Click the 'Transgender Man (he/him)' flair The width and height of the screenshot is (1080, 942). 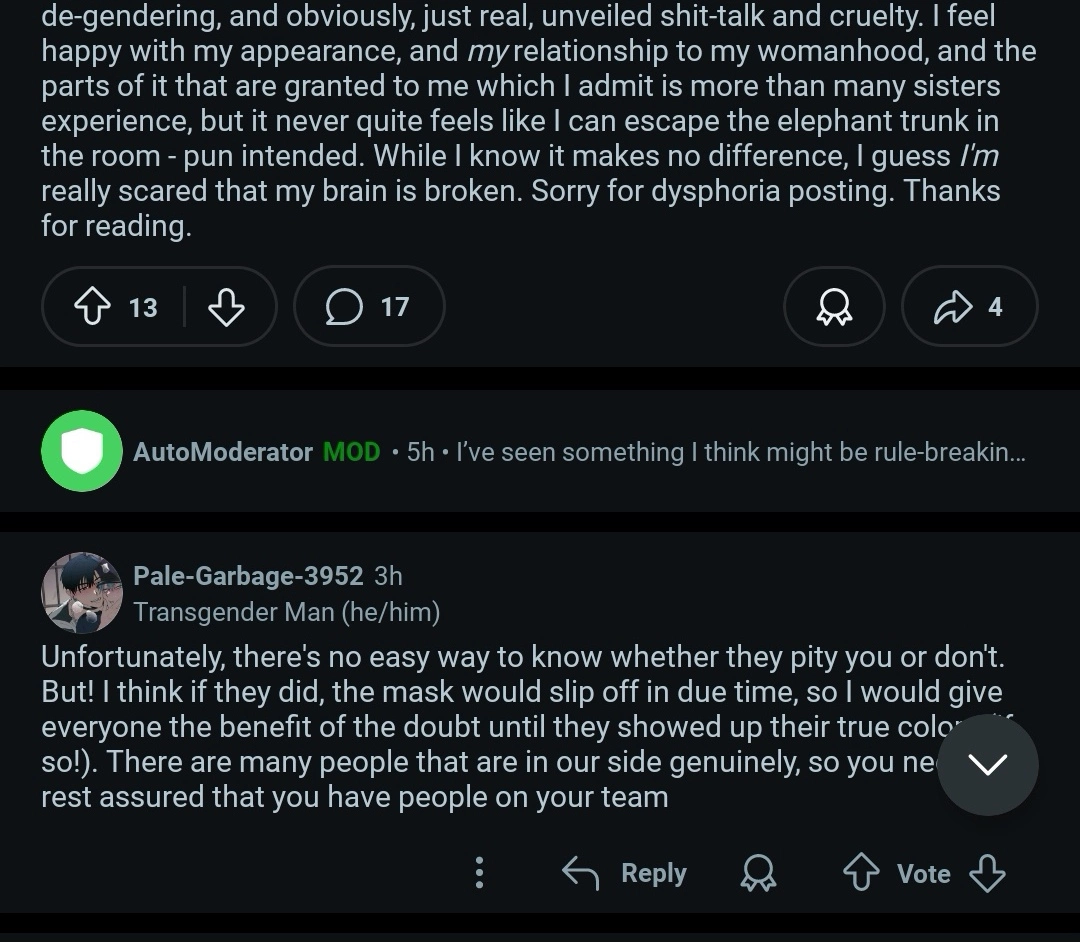[287, 612]
